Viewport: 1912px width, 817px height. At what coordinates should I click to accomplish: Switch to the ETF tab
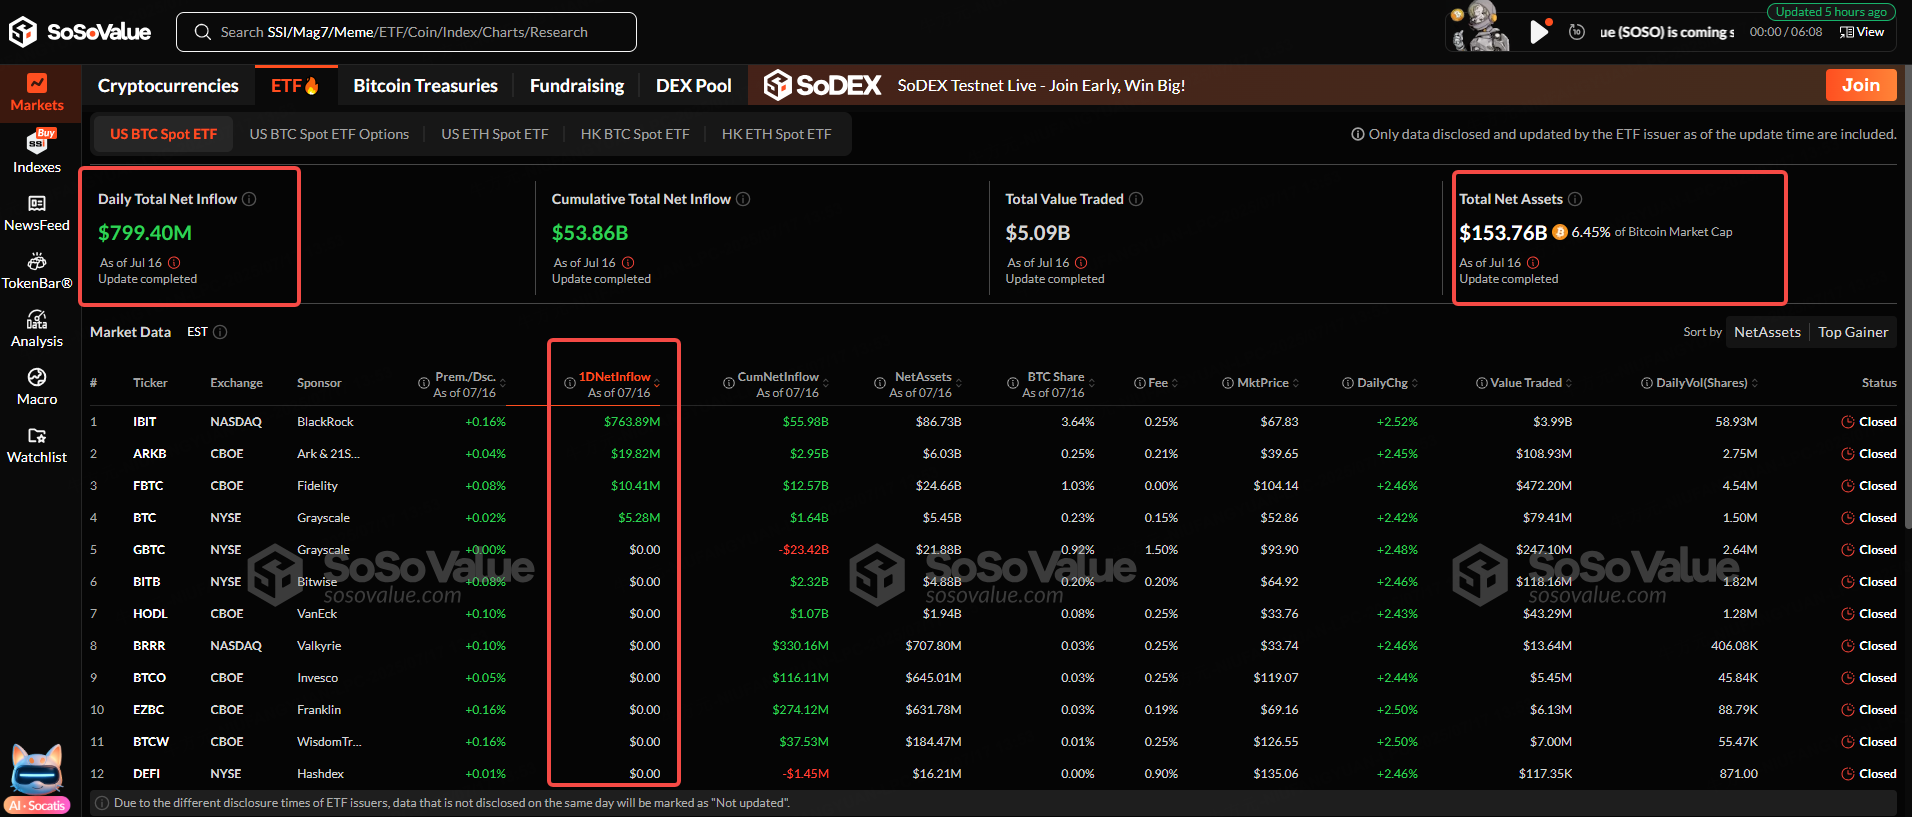click(295, 85)
